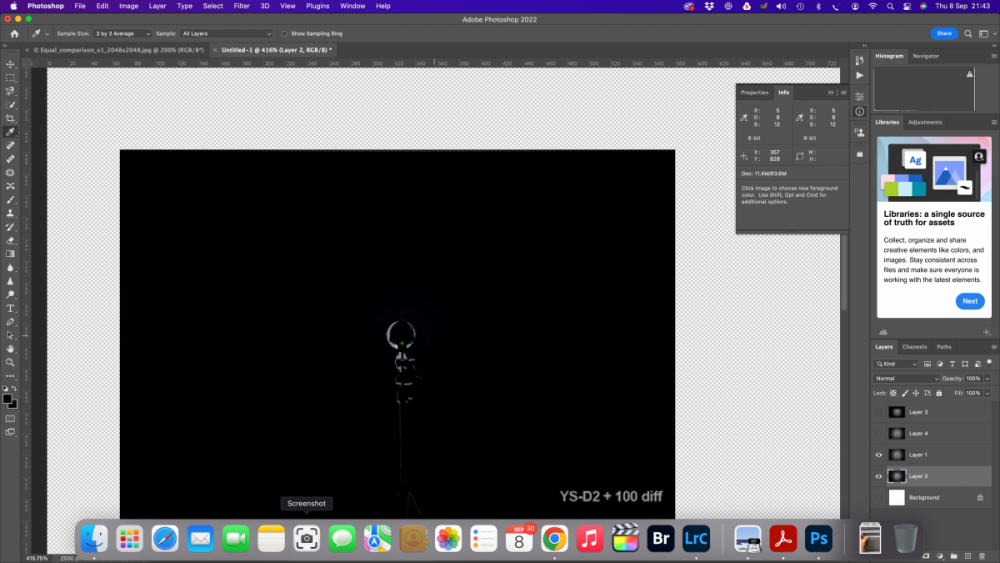Image resolution: width=1000 pixels, height=563 pixels.
Task: Open the Sample All Layers dropdown
Action: click(x=226, y=34)
